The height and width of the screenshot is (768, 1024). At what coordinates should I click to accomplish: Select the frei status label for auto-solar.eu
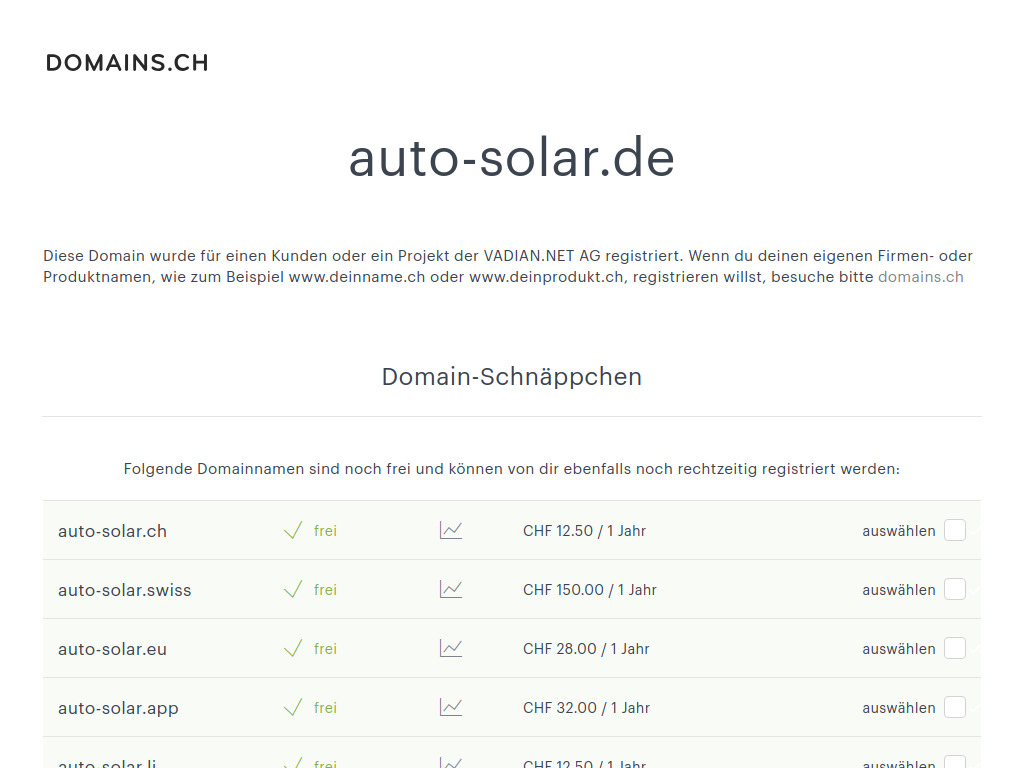click(x=325, y=648)
